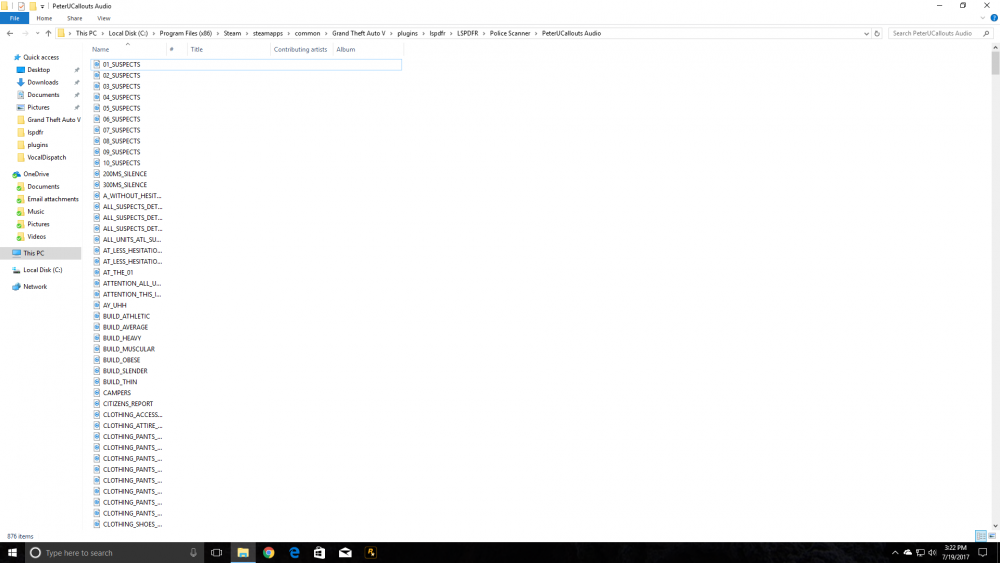Open the Windows Start menu

11,553
